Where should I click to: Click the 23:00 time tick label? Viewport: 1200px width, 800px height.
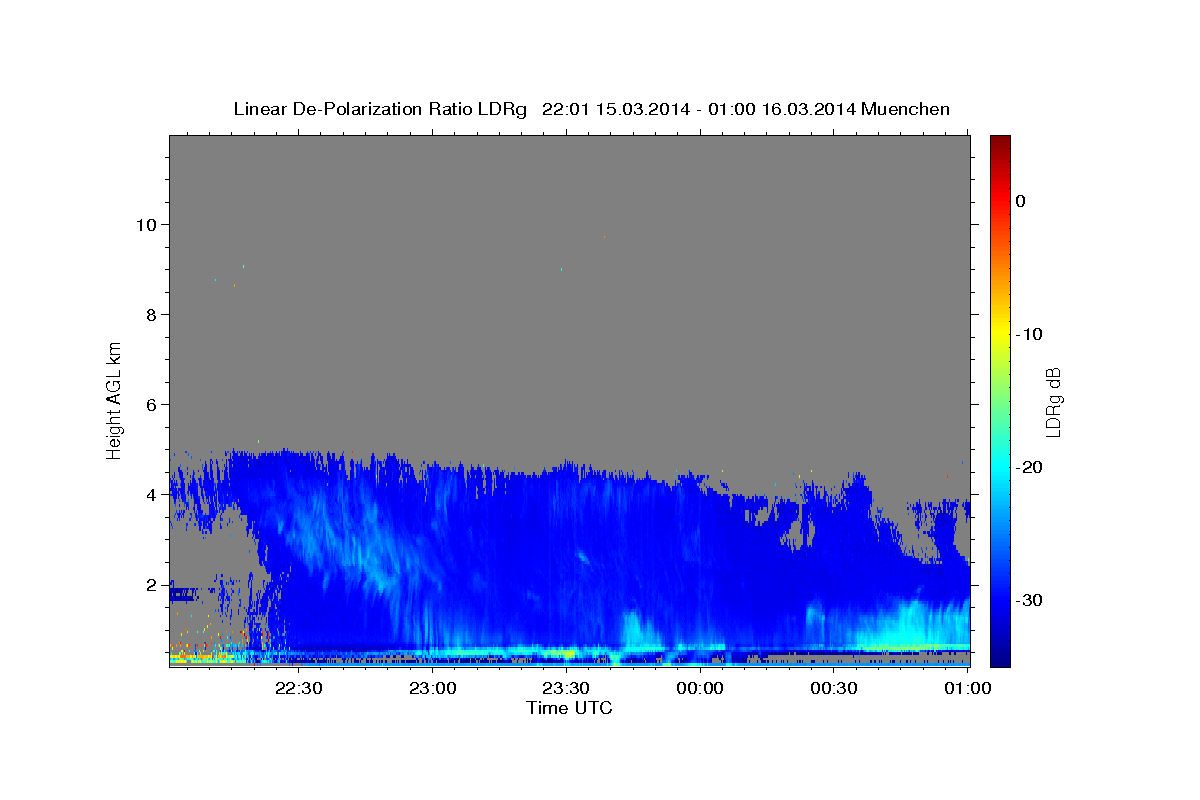(x=432, y=689)
